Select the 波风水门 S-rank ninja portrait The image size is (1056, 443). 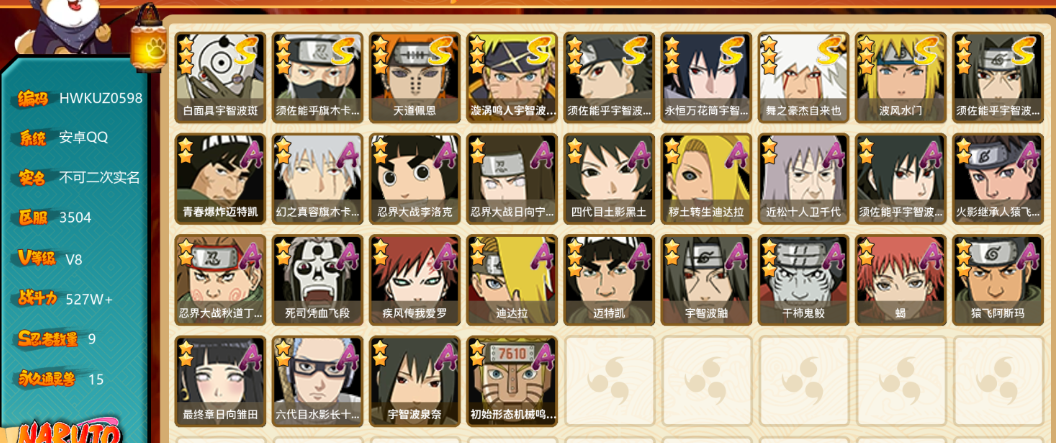[x=901, y=78]
